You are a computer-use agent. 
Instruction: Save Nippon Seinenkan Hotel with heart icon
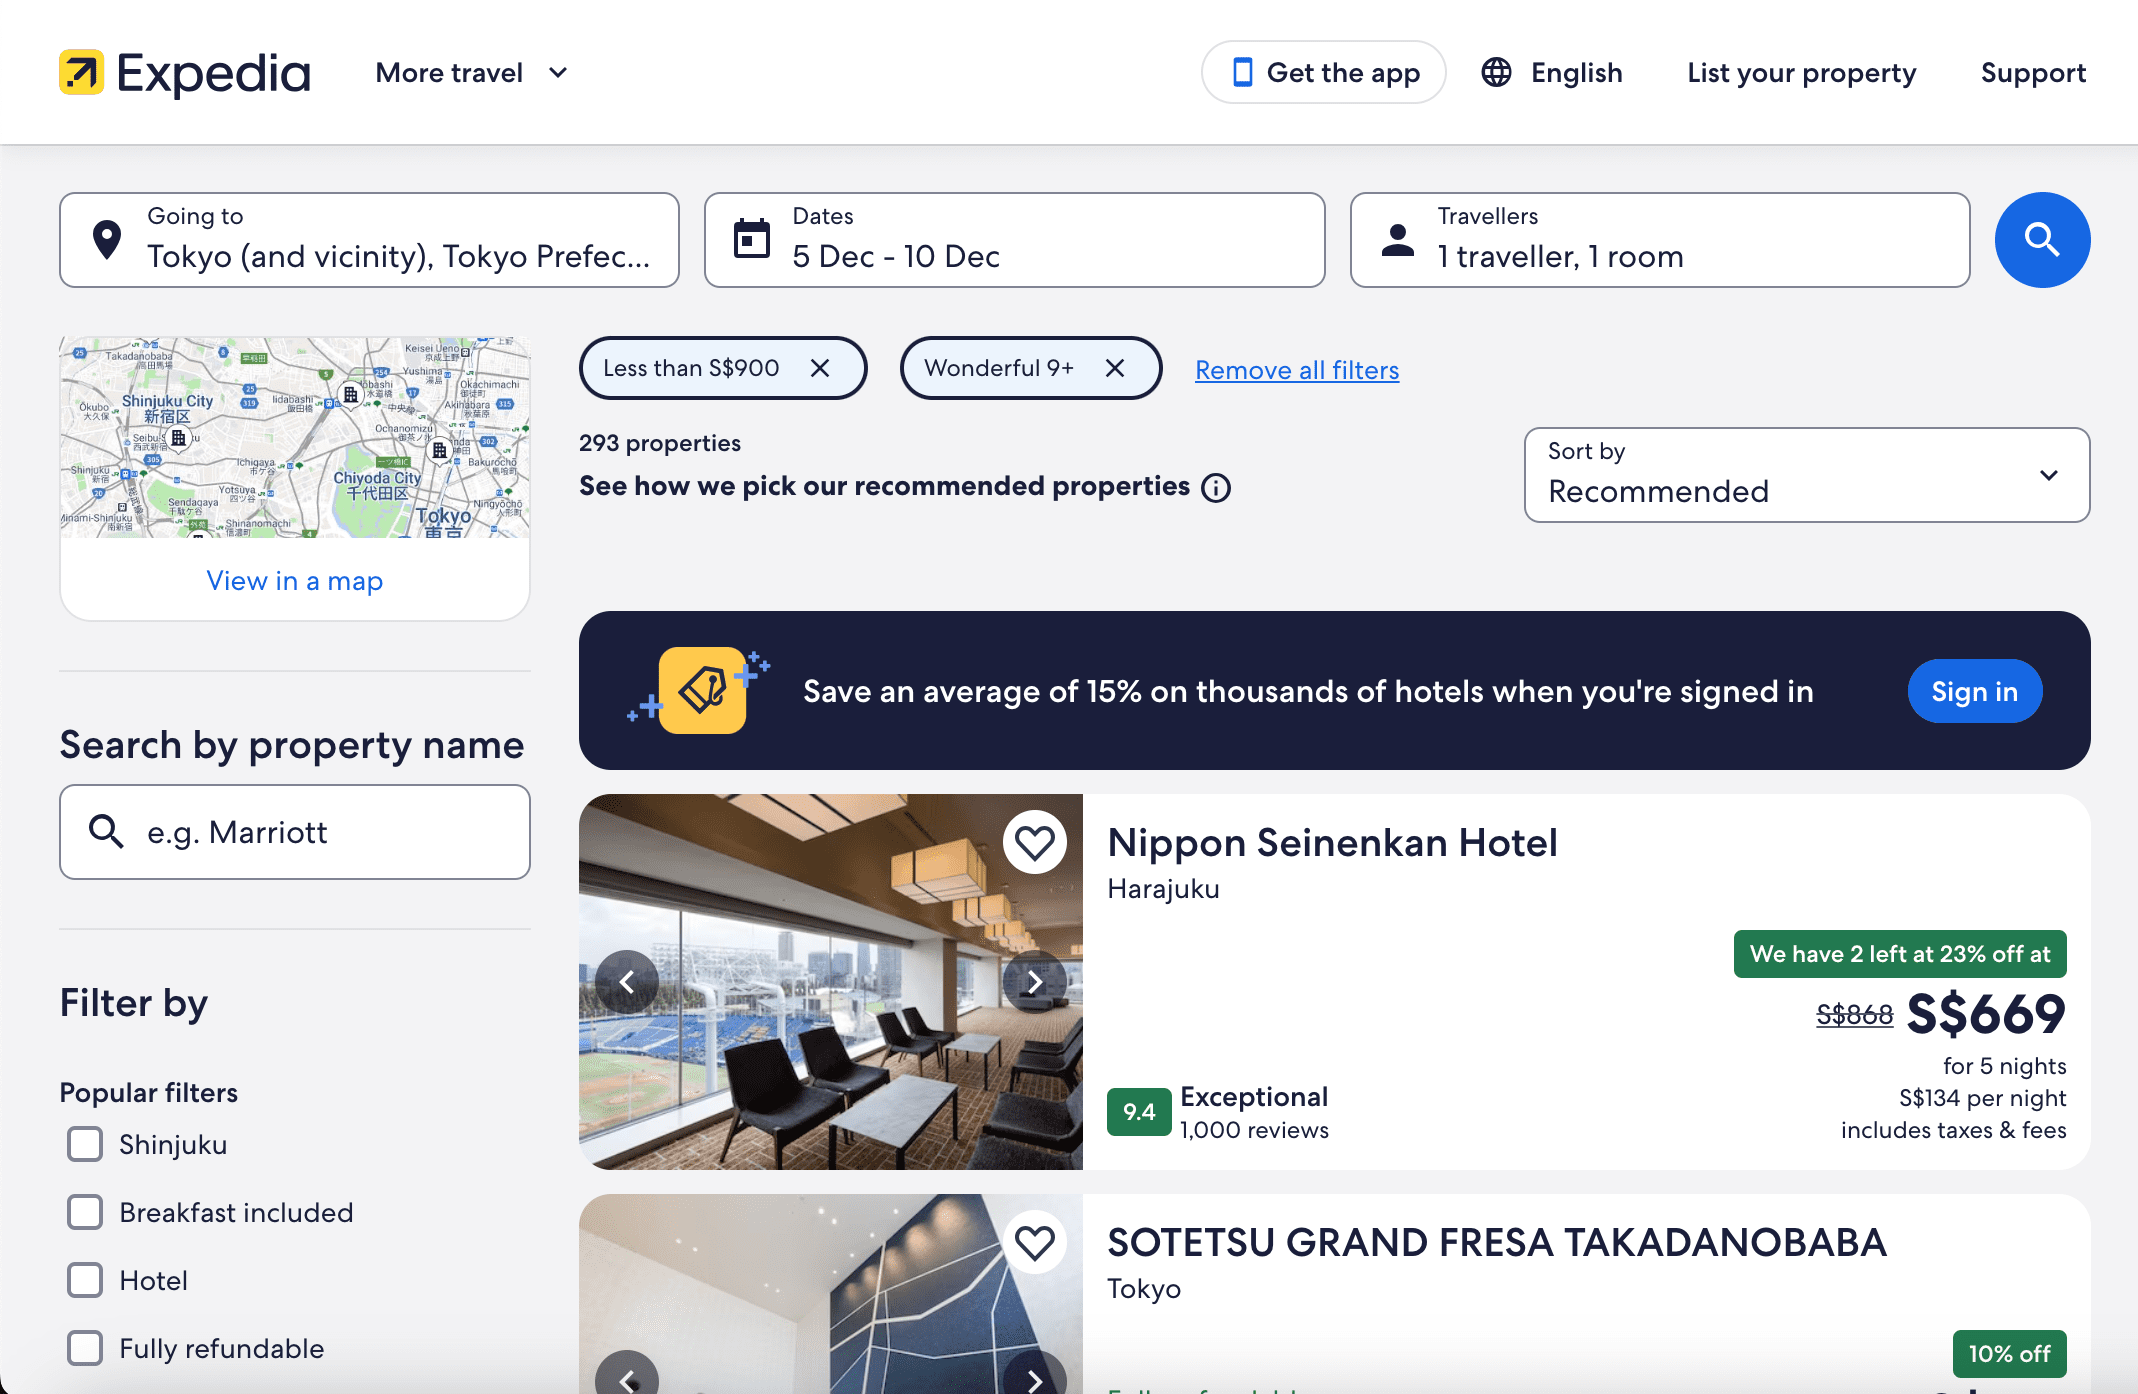click(x=1034, y=842)
